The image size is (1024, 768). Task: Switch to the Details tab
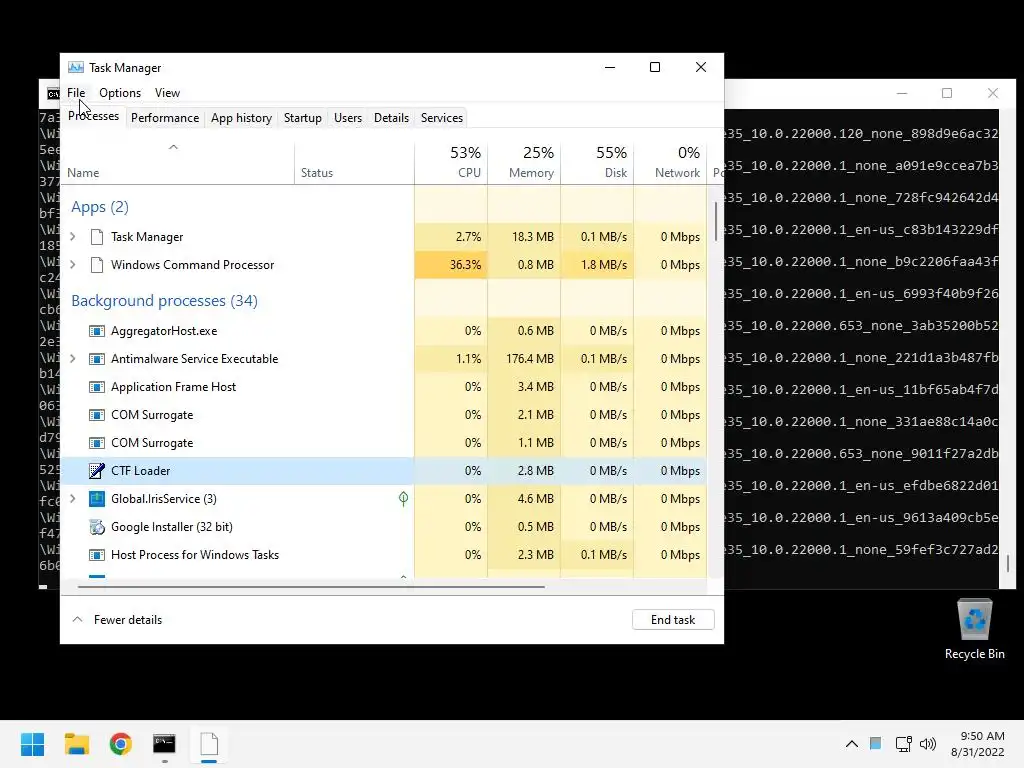pyautogui.click(x=391, y=118)
